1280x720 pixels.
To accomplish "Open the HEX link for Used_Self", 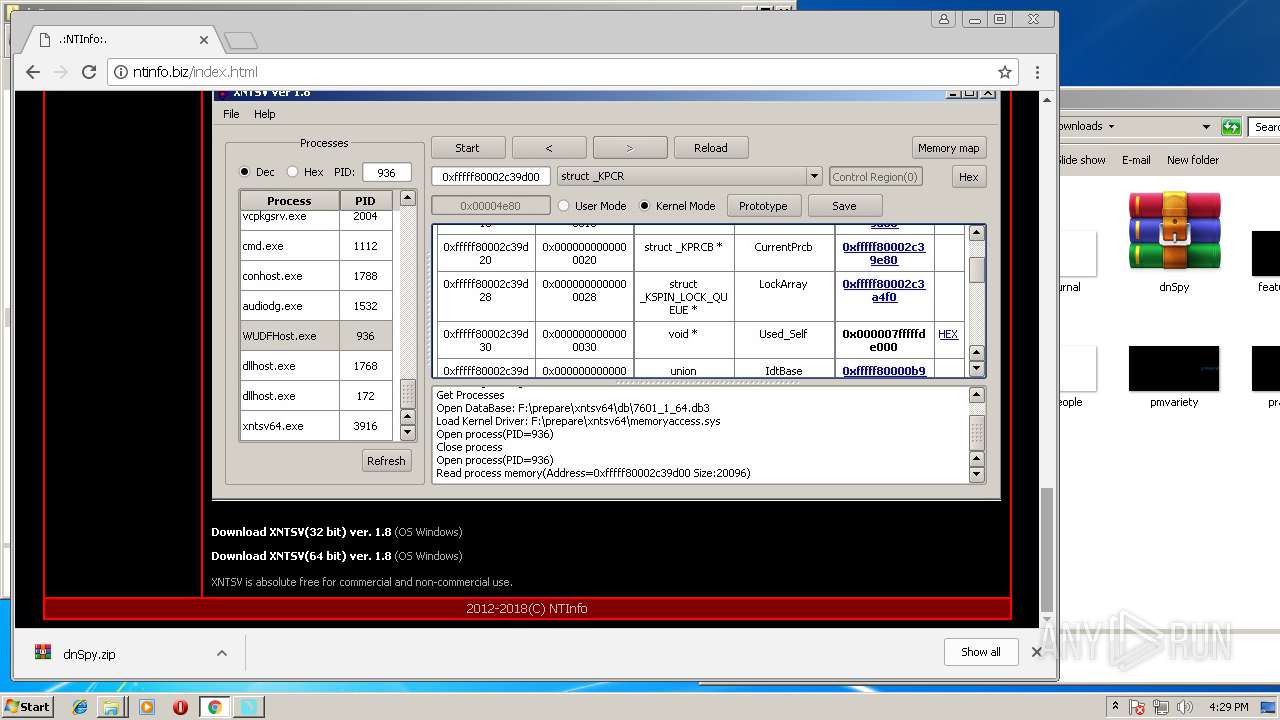I will click(948, 334).
